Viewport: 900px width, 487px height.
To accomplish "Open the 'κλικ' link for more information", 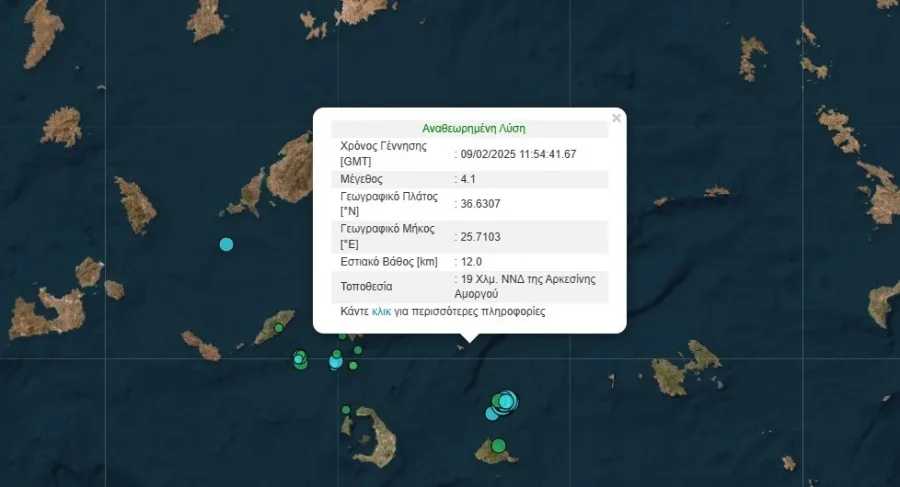I will click(381, 312).
